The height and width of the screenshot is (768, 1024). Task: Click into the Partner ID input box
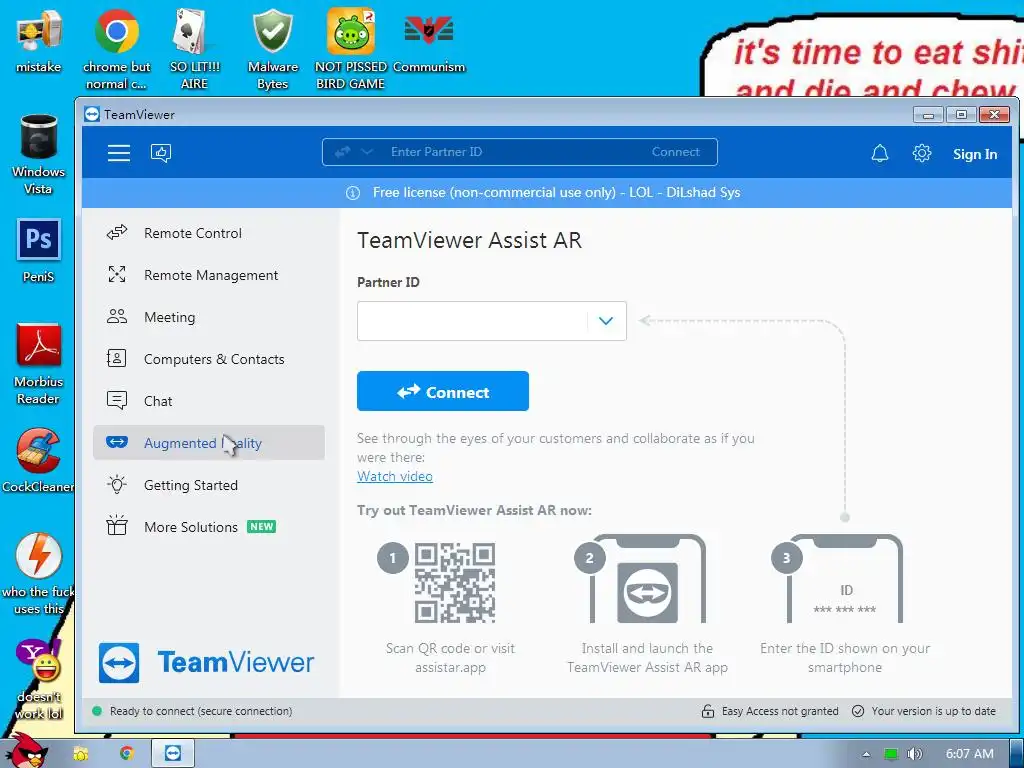(472, 321)
